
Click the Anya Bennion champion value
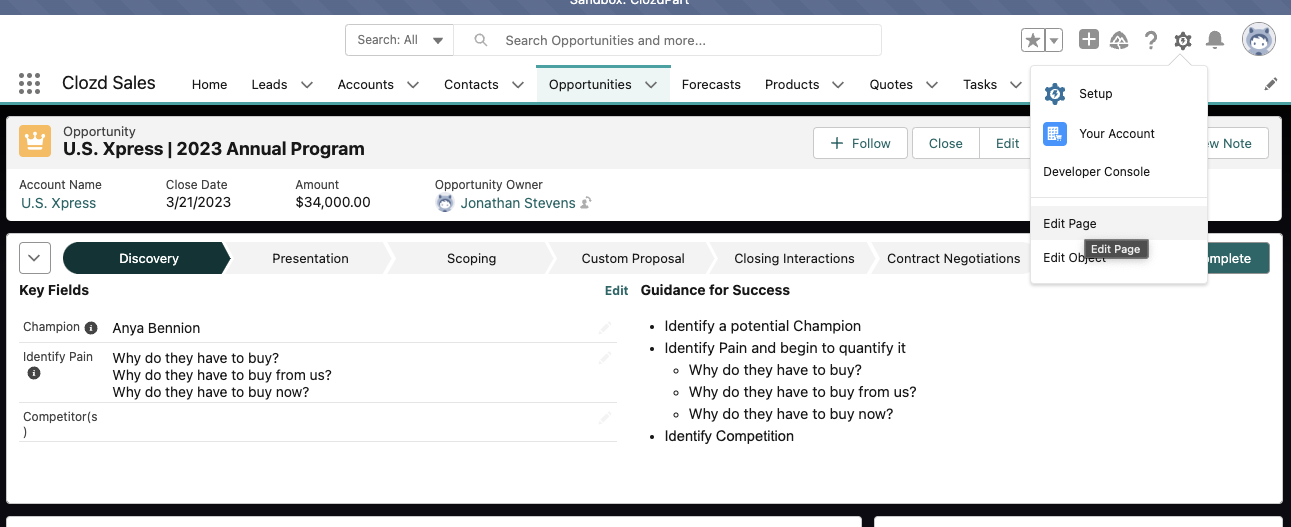(x=156, y=328)
